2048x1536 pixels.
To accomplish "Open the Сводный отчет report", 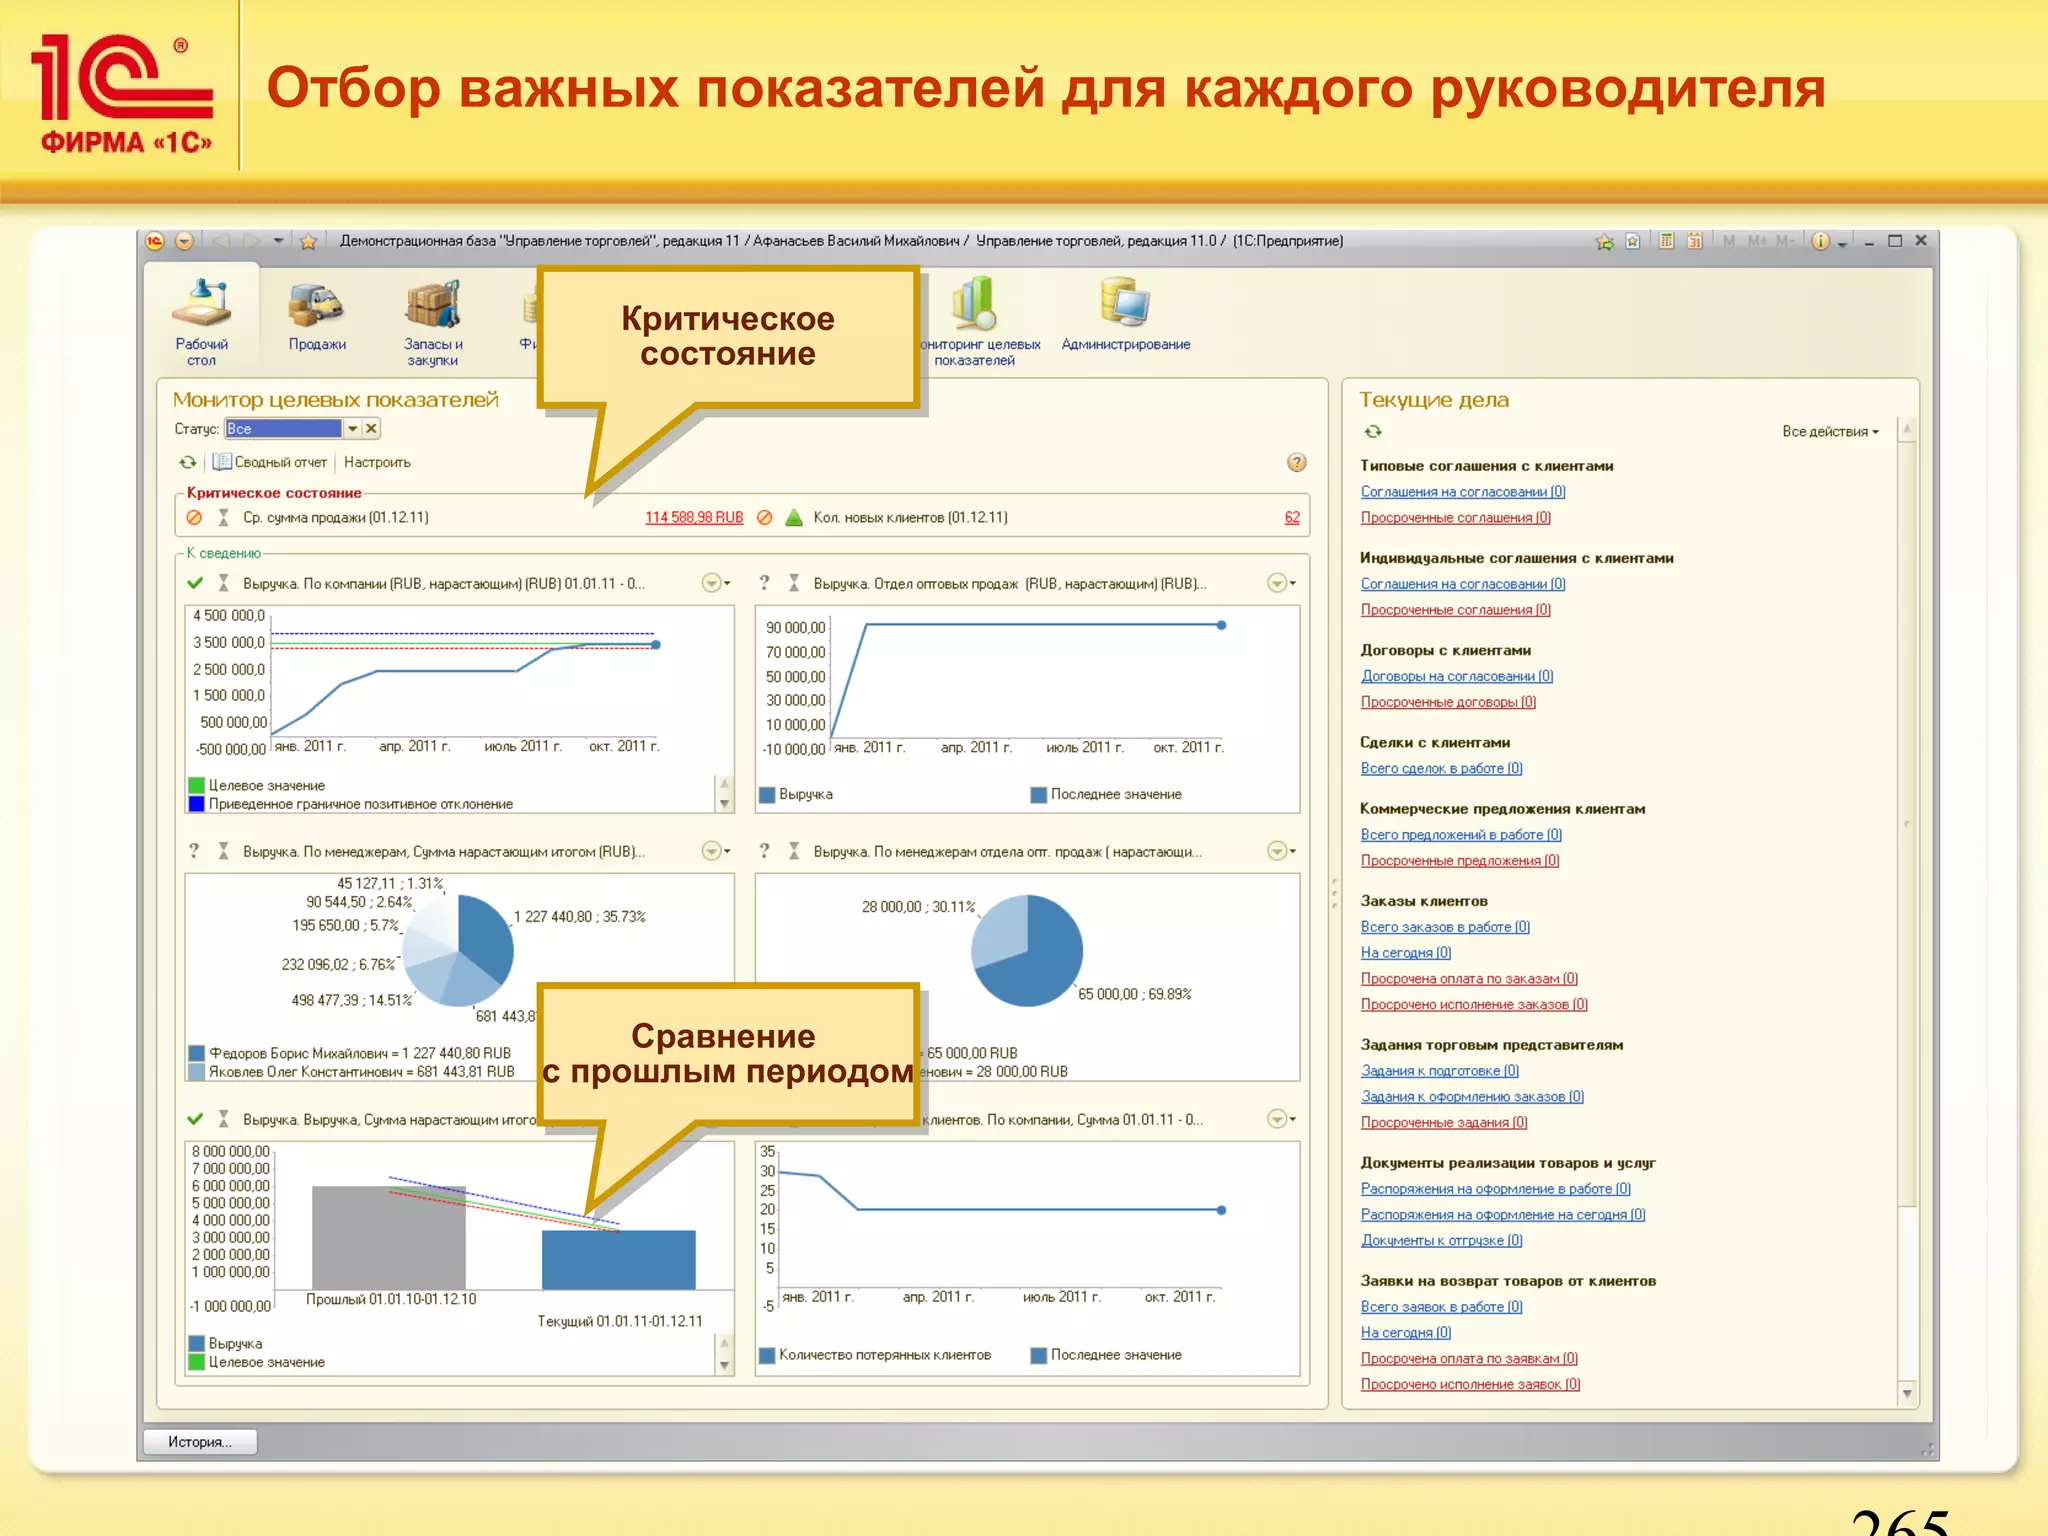I will 271,462.
